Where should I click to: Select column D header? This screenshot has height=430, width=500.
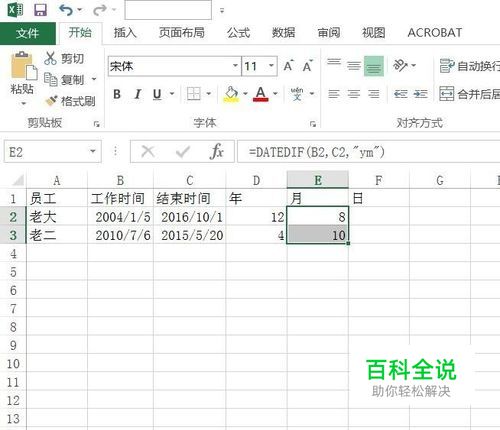pos(256,180)
